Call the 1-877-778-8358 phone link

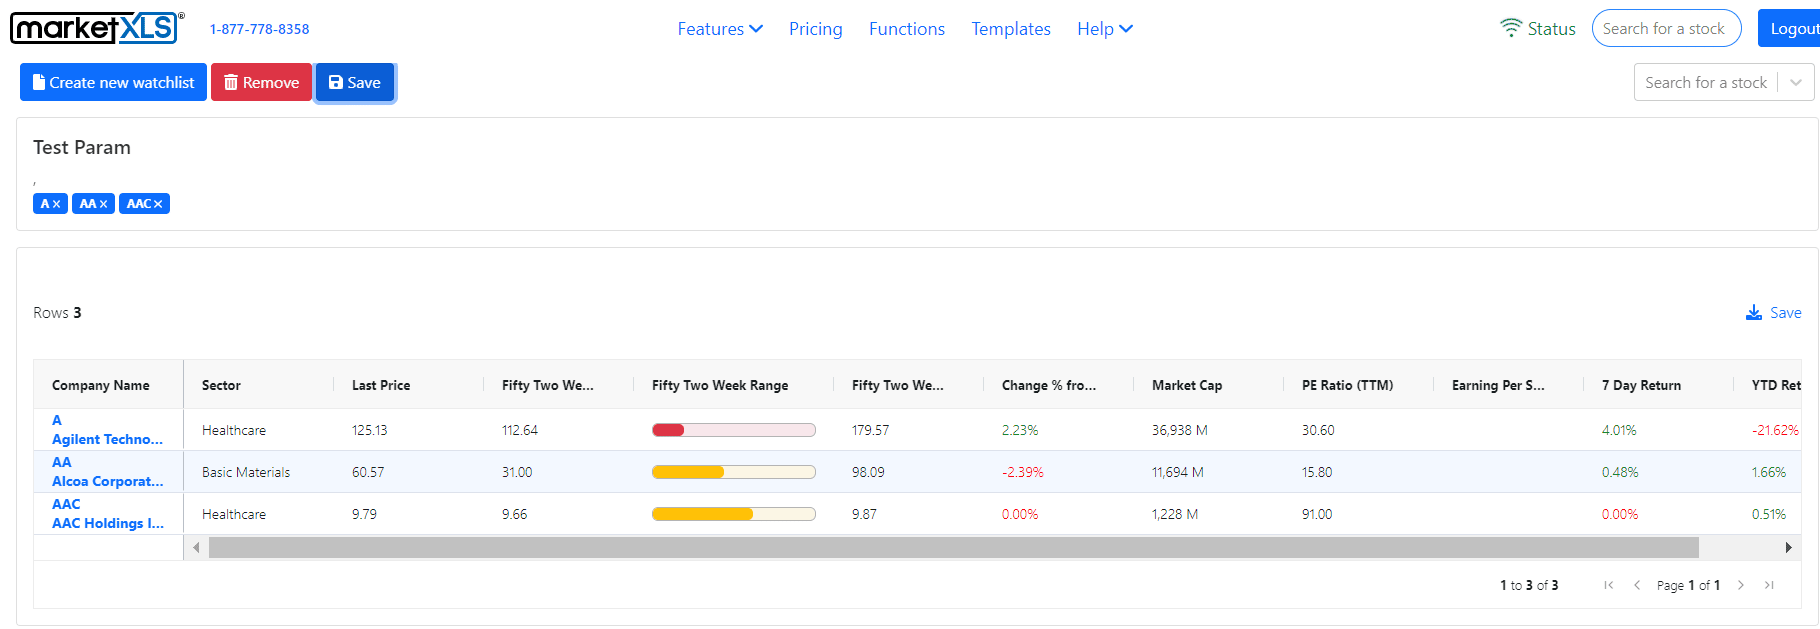coord(259,29)
